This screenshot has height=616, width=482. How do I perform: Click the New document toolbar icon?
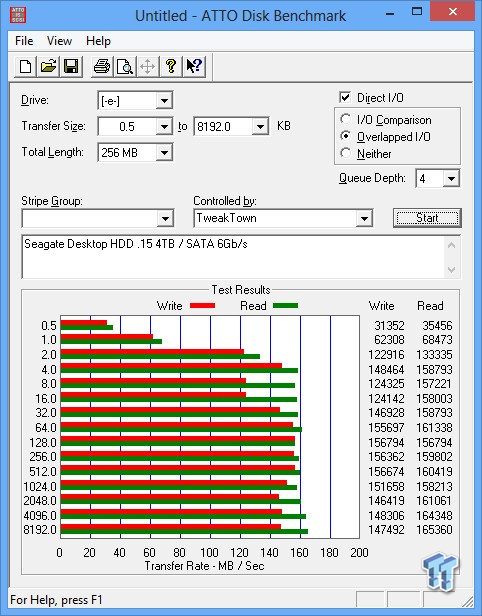(26, 66)
